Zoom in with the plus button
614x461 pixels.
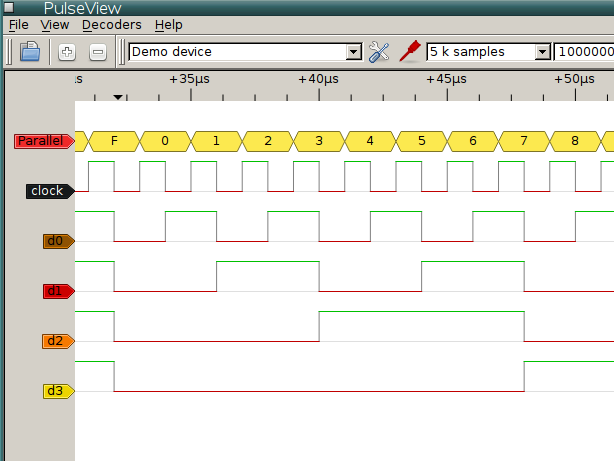click(x=67, y=52)
